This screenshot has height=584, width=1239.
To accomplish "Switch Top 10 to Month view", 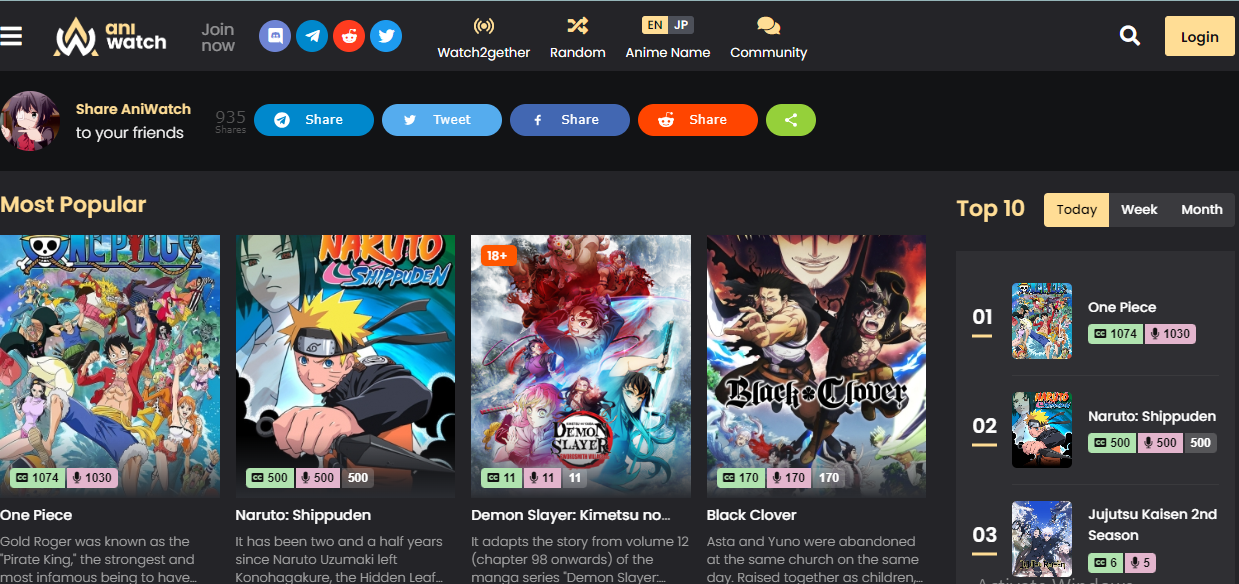I will pos(1201,209).
